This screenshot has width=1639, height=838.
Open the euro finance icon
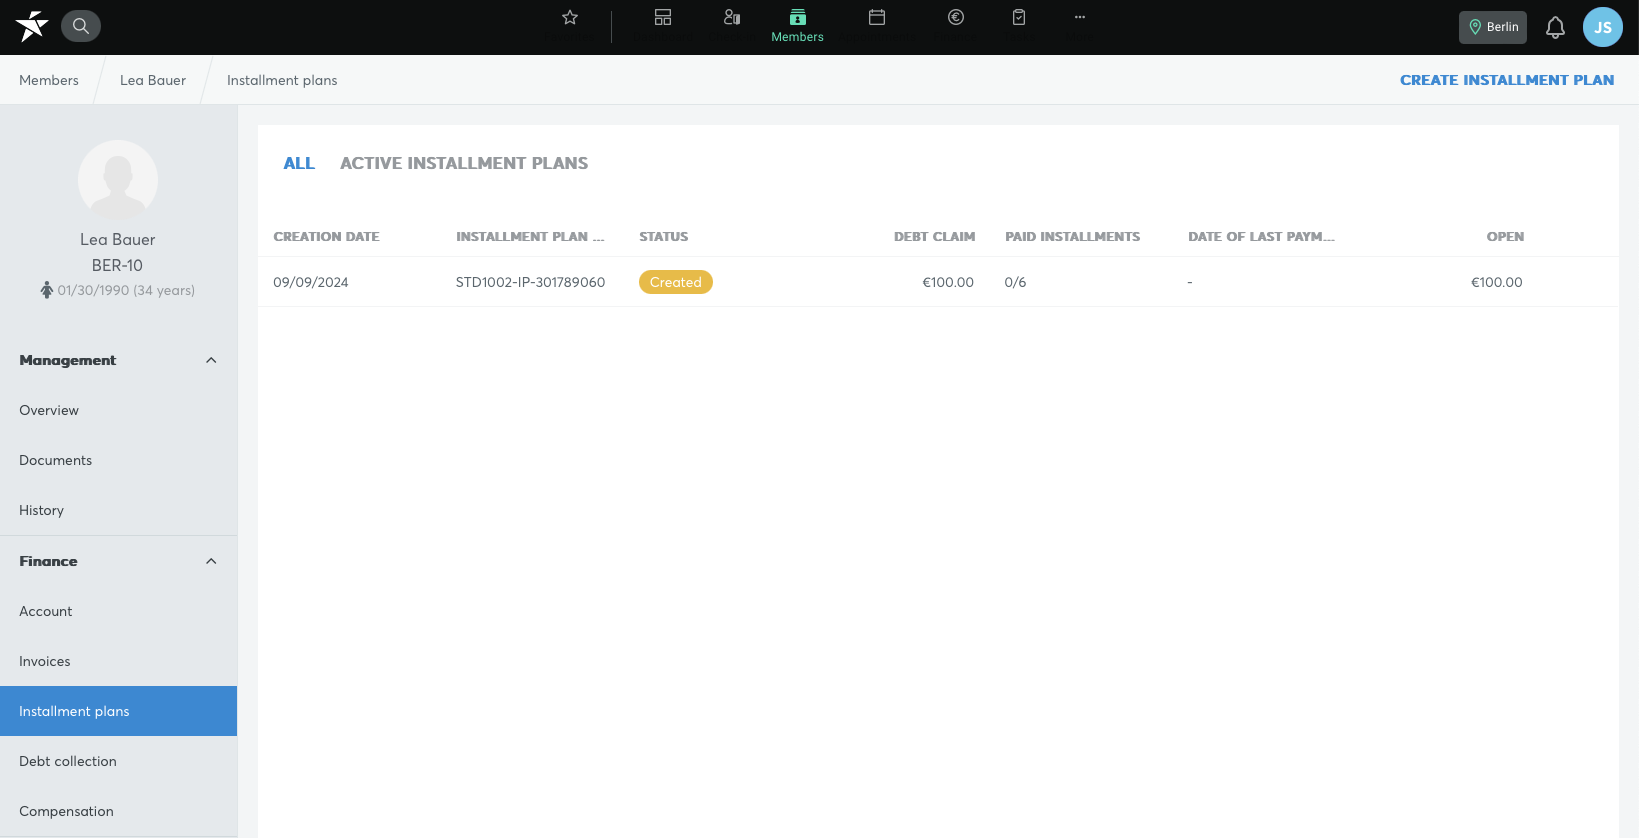pos(956,17)
